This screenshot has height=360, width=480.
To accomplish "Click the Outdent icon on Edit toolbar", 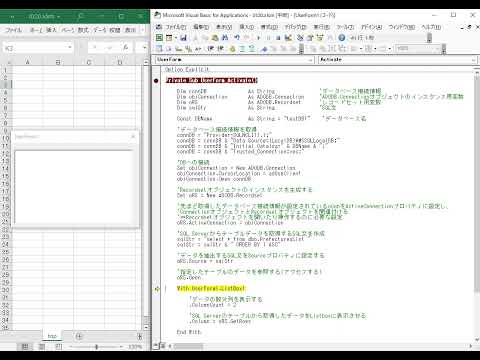I will click(220, 49).
